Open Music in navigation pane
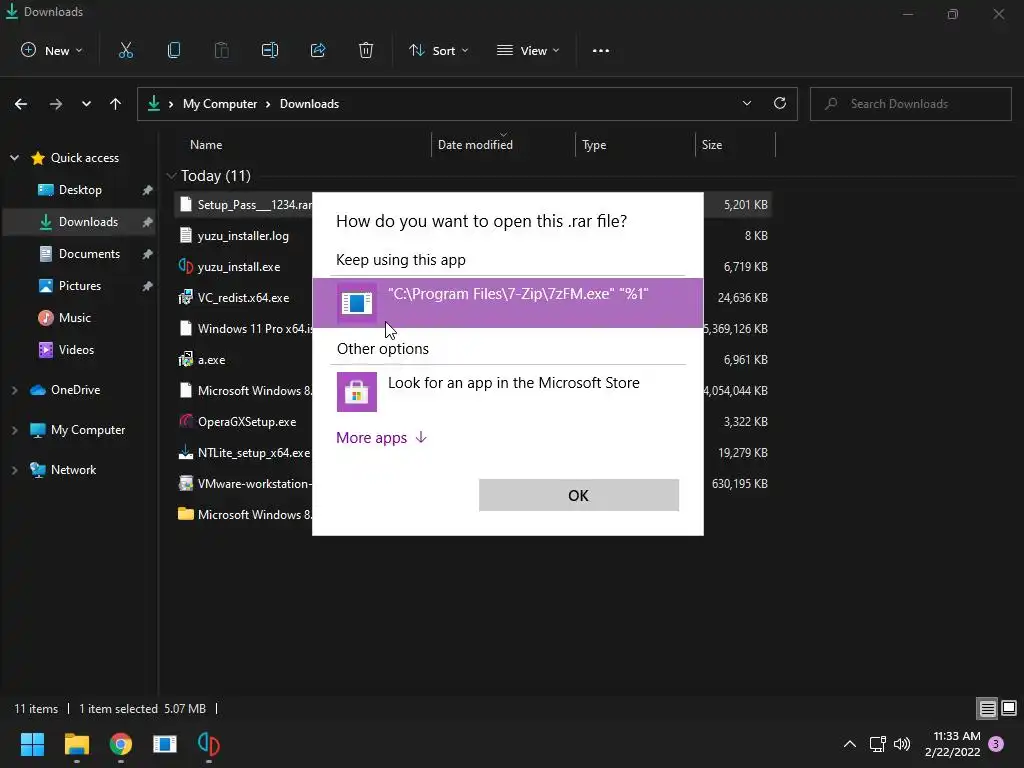Image resolution: width=1024 pixels, height=768 pixels. coord(80,317)
